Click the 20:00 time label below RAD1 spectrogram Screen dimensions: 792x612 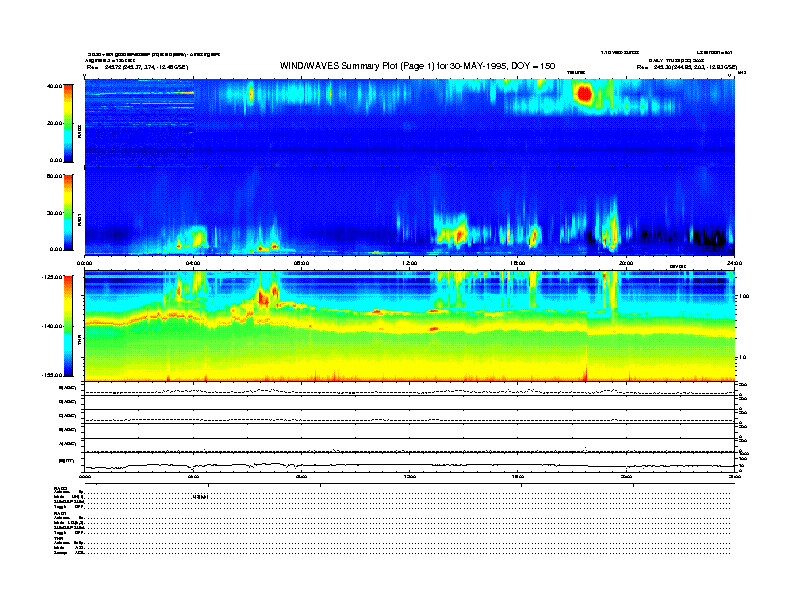tap(626, 263)
